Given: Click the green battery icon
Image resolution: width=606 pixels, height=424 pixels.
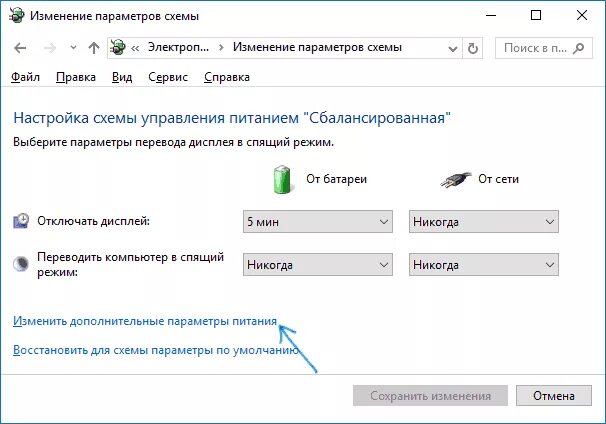Looking at the screenshot, I should (283, 179).
